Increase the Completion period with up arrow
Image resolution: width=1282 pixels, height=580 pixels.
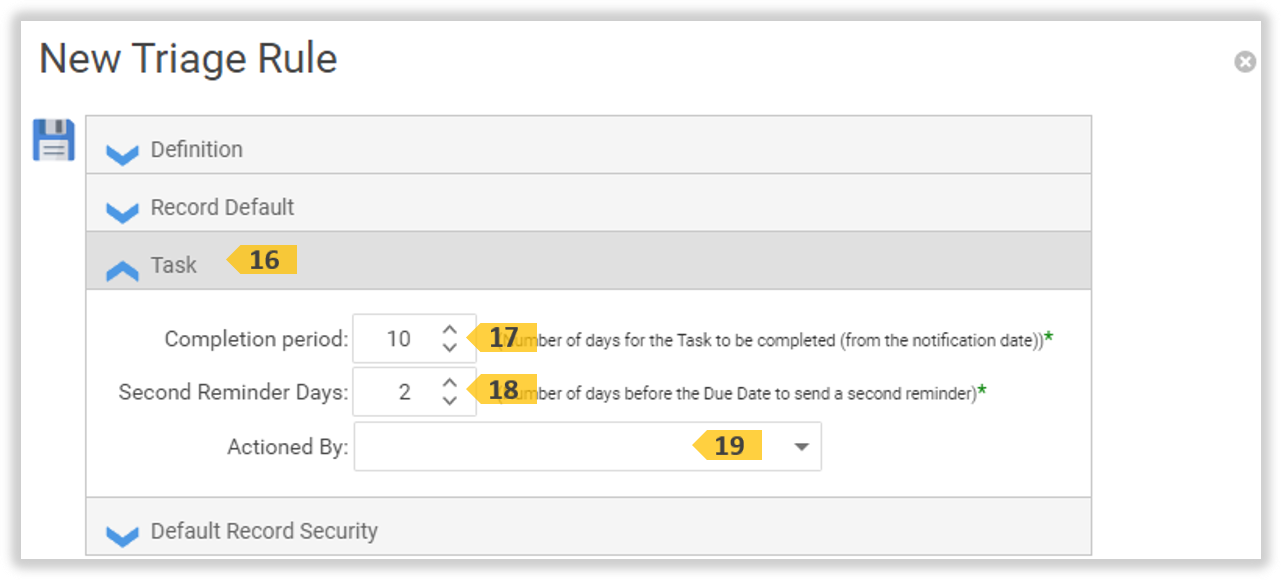coord(450,330)
